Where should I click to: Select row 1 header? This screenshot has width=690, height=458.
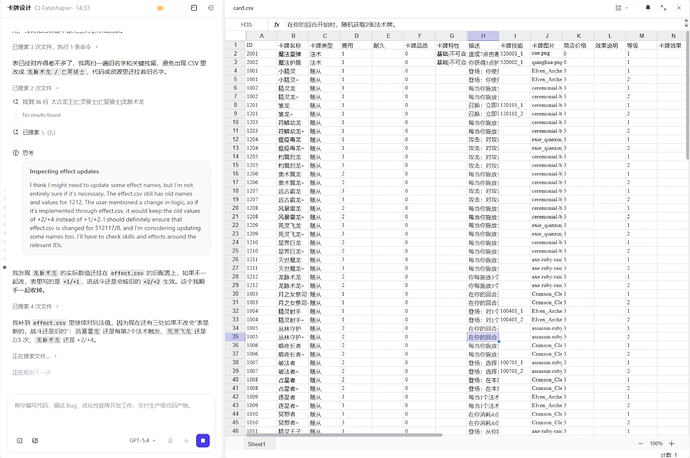pos(235,45)
